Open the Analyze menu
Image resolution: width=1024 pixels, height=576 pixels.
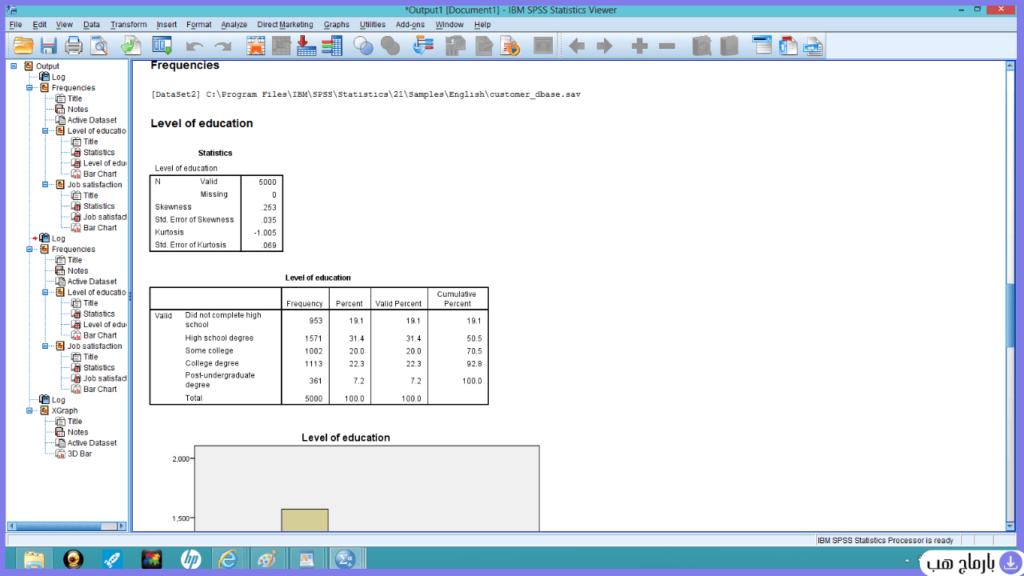click(x=234, y=25)
